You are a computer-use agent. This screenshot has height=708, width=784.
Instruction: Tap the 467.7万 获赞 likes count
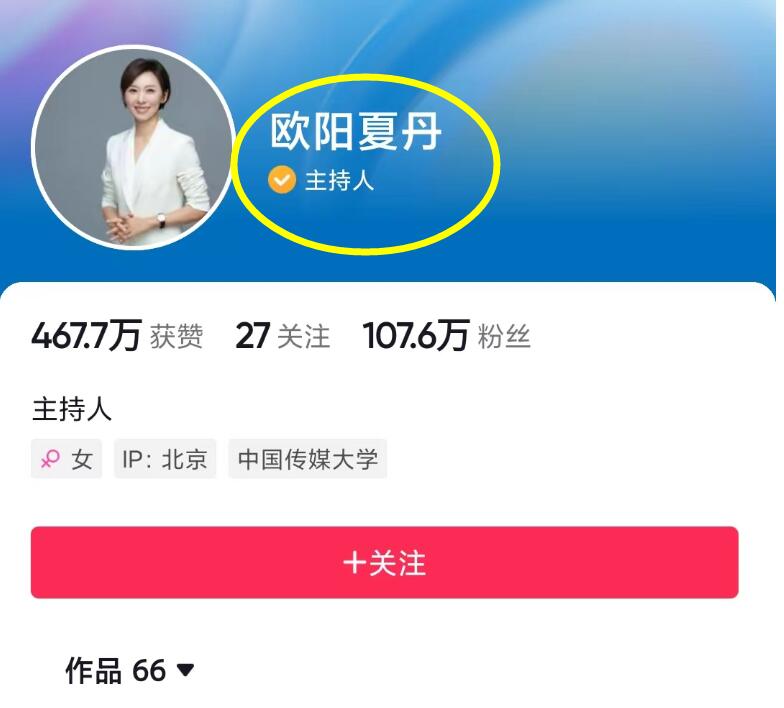pyautogui.click(x=117, y=336)
